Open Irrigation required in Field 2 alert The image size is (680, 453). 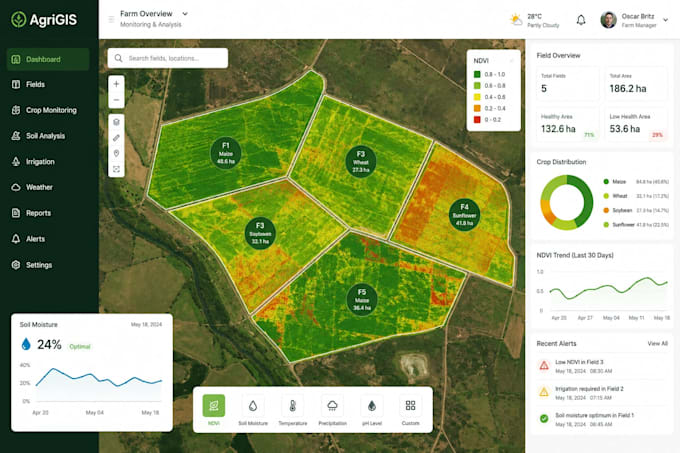pos(602,393)
